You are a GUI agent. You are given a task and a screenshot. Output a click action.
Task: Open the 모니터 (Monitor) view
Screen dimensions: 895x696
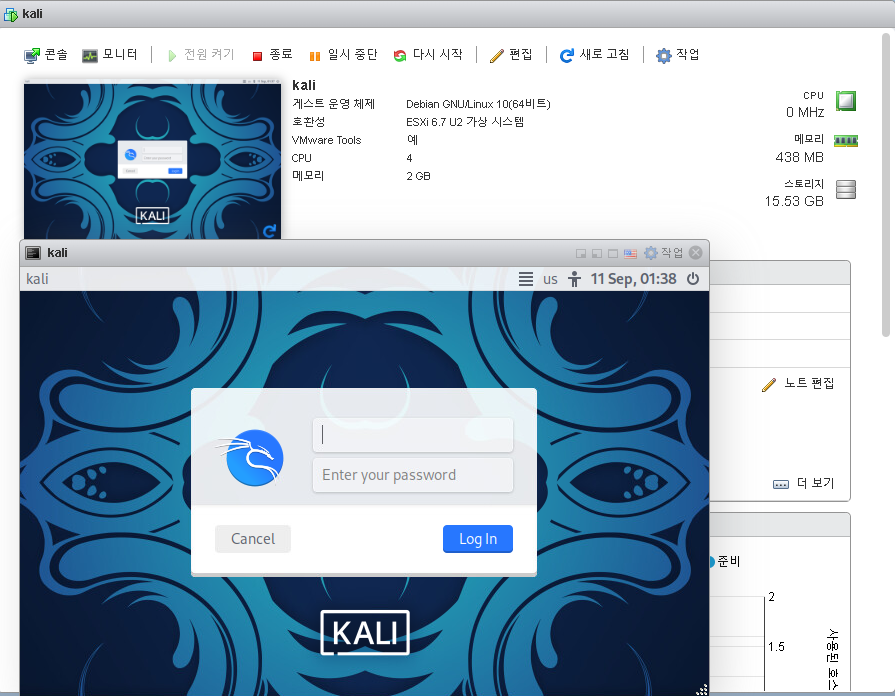[x=110, y=55]
